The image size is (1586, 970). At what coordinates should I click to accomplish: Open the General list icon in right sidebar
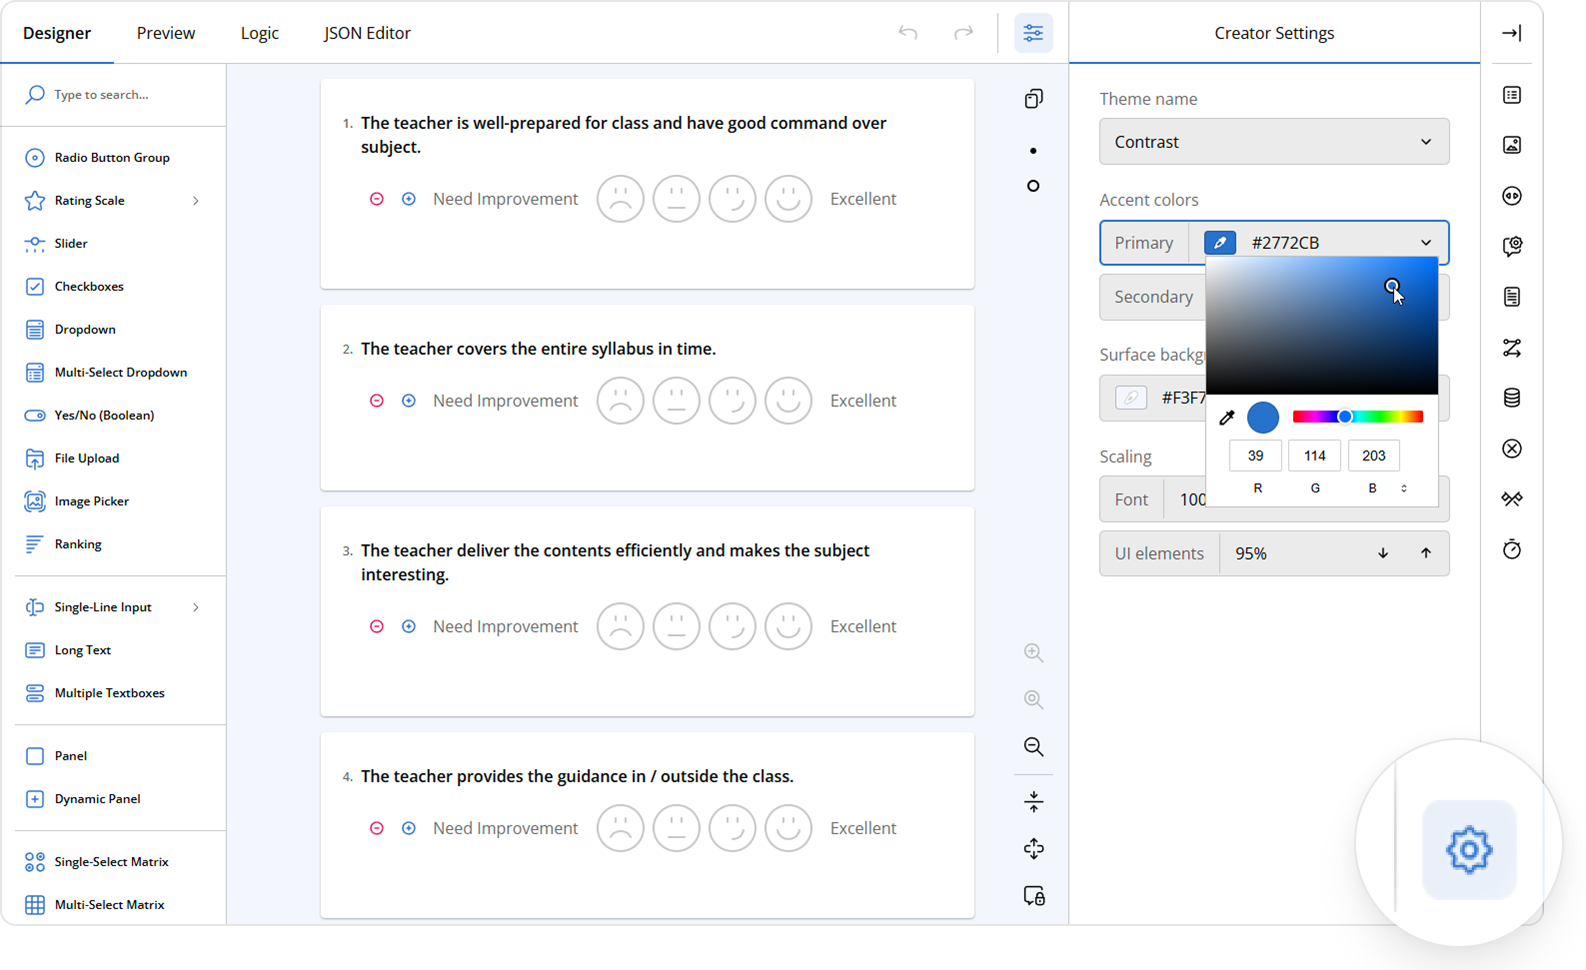[x=1512, y=95]
